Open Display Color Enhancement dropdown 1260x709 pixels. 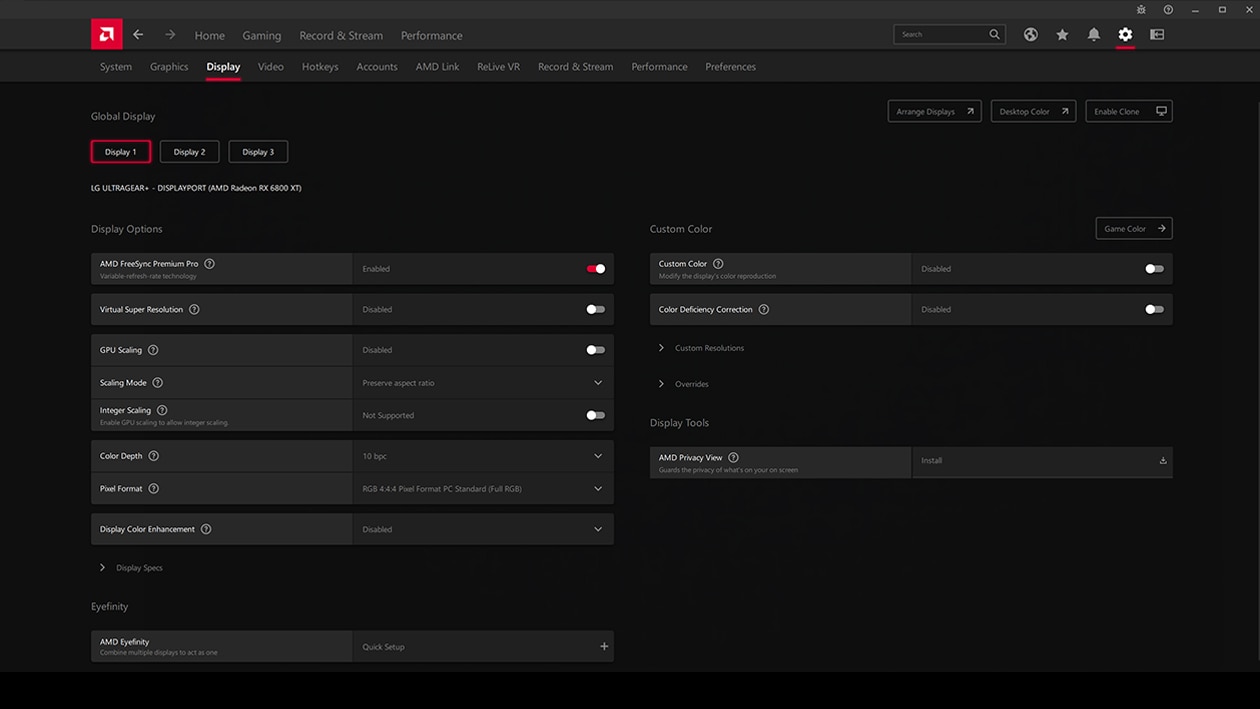(x=483, y=529)
